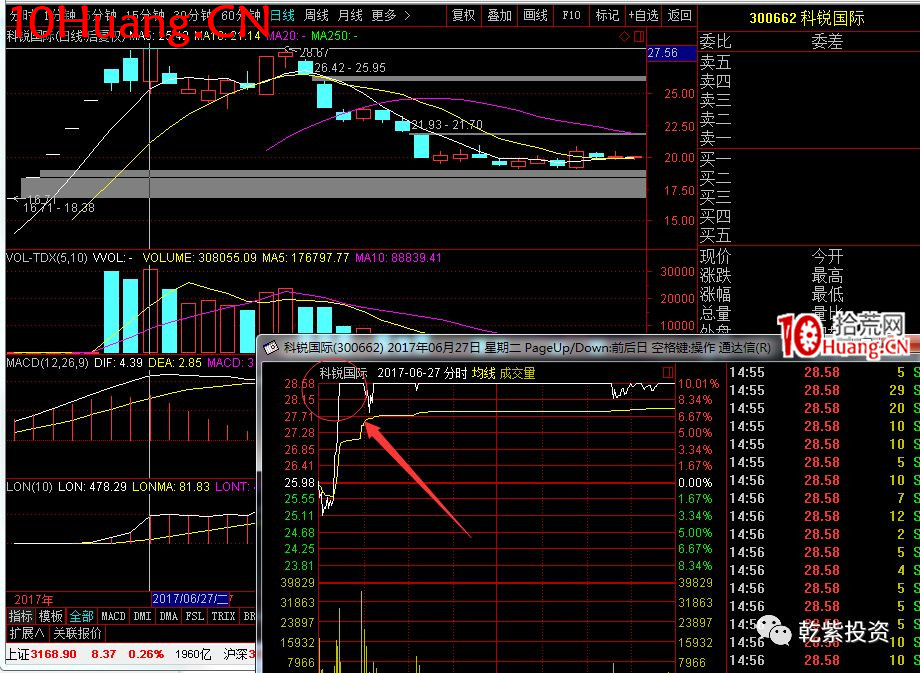Select the DMI indicator tab

click(x=143, y=616)
